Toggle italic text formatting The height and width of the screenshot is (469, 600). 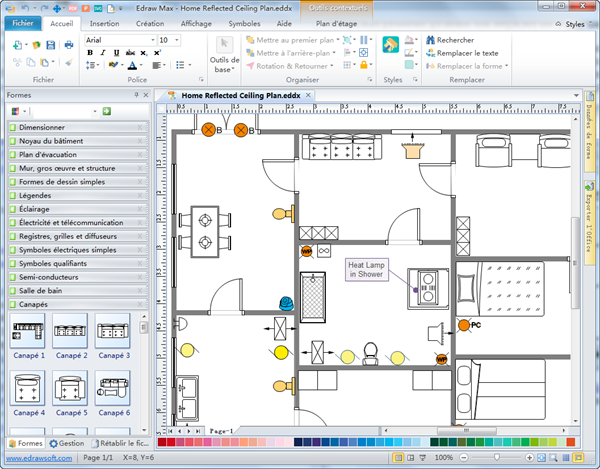coord(103,53)
